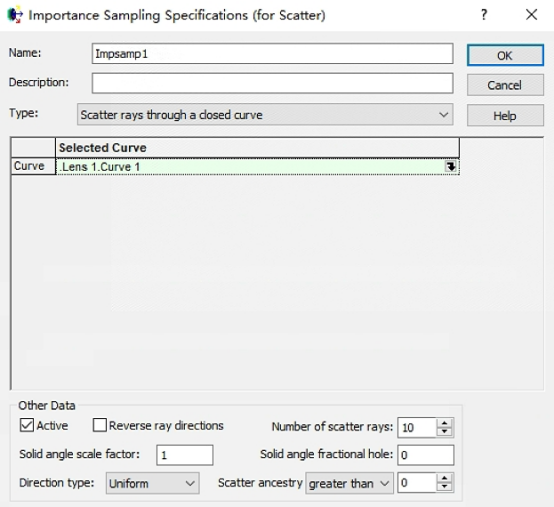The image size is (554, 507).
Task: Click the question mark help icon
Action: [484, 15]
